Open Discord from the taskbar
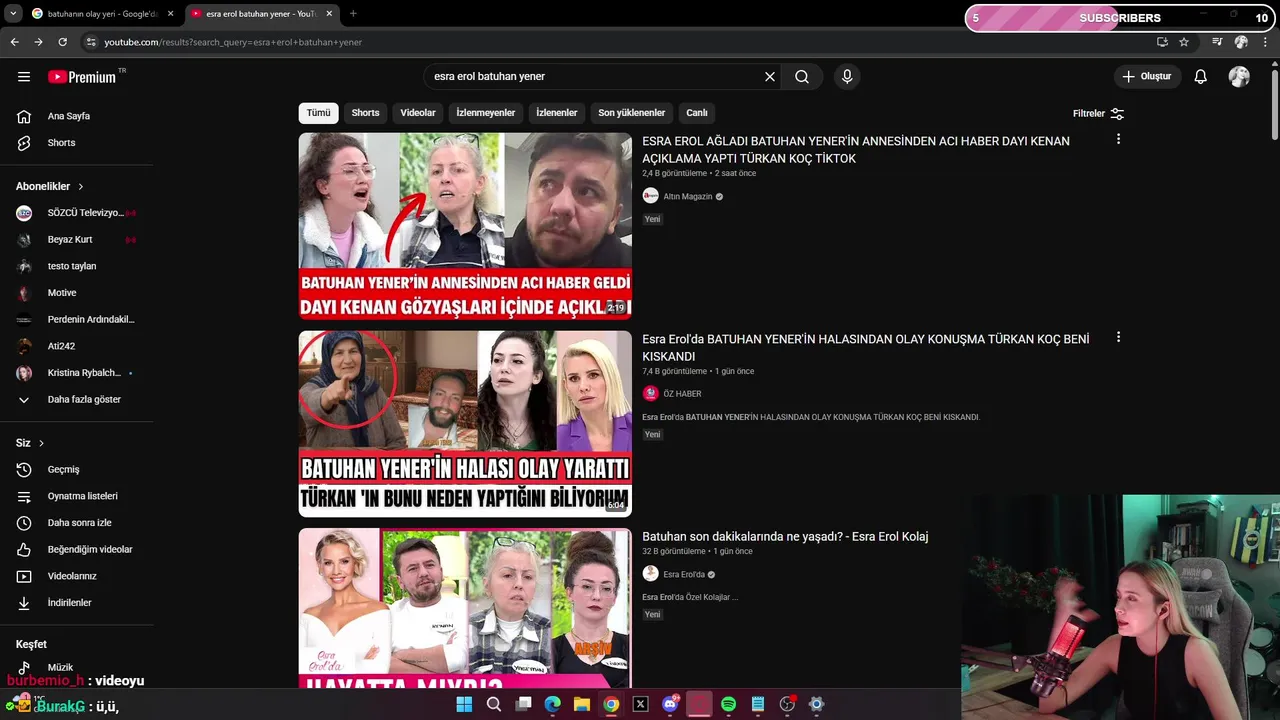This screenshot has height=720, width=1280. (670, 704)
